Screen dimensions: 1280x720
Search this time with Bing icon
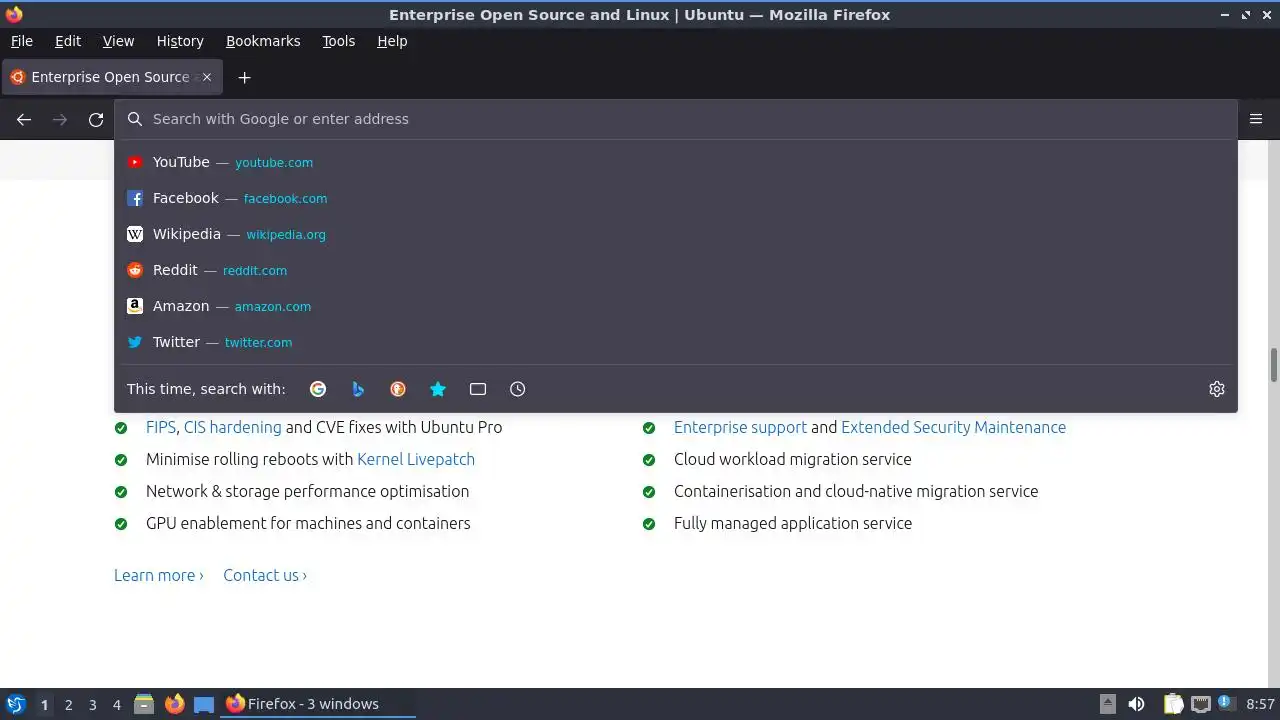coord(358,389)
